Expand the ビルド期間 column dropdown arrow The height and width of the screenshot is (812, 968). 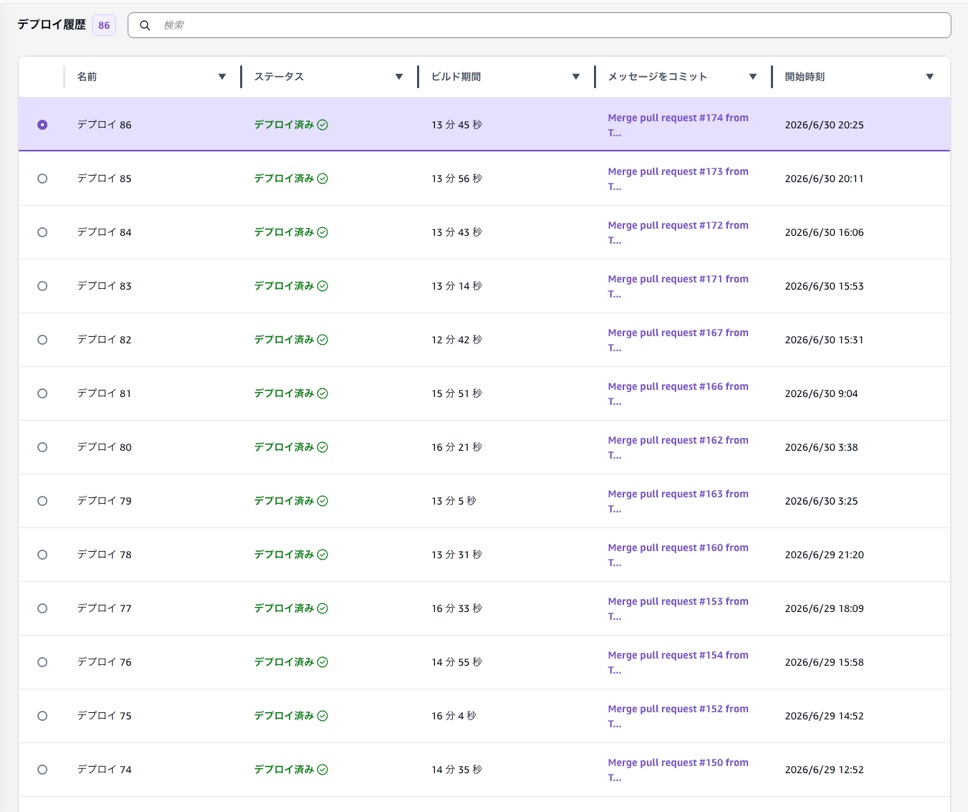576,77
